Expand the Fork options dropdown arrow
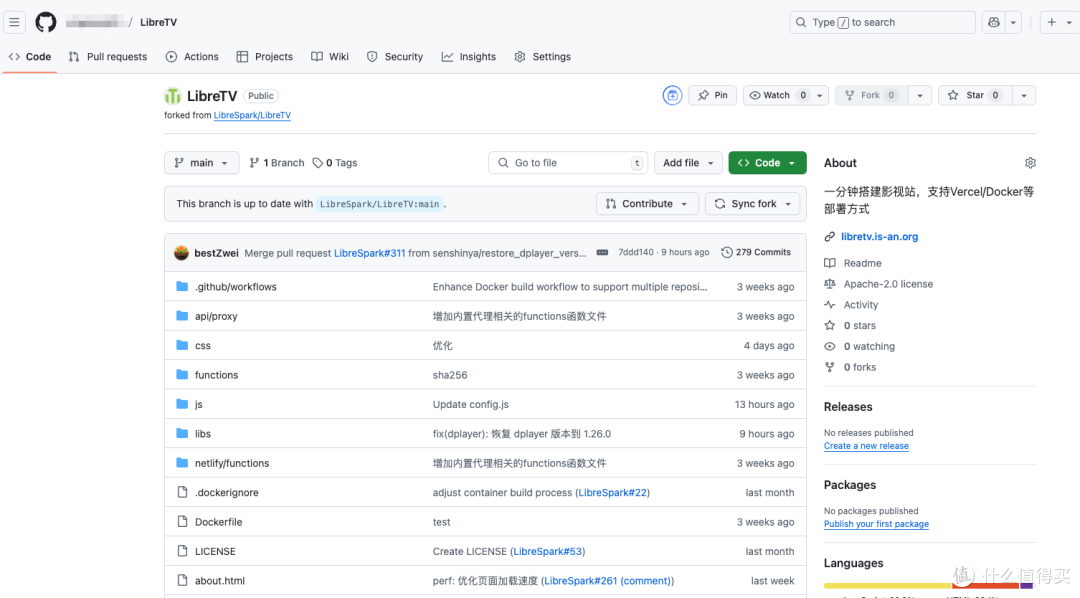Screen dimensions: 1080x598 920,95
